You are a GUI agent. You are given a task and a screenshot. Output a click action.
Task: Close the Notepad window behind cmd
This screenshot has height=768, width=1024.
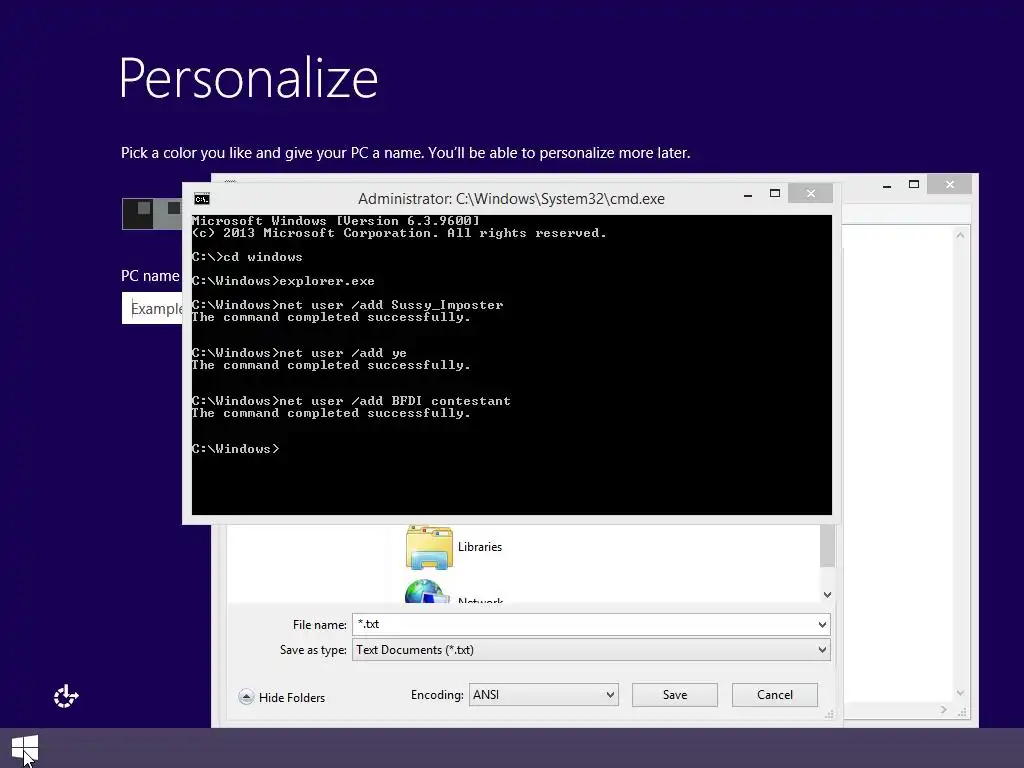tap(950, 185)
